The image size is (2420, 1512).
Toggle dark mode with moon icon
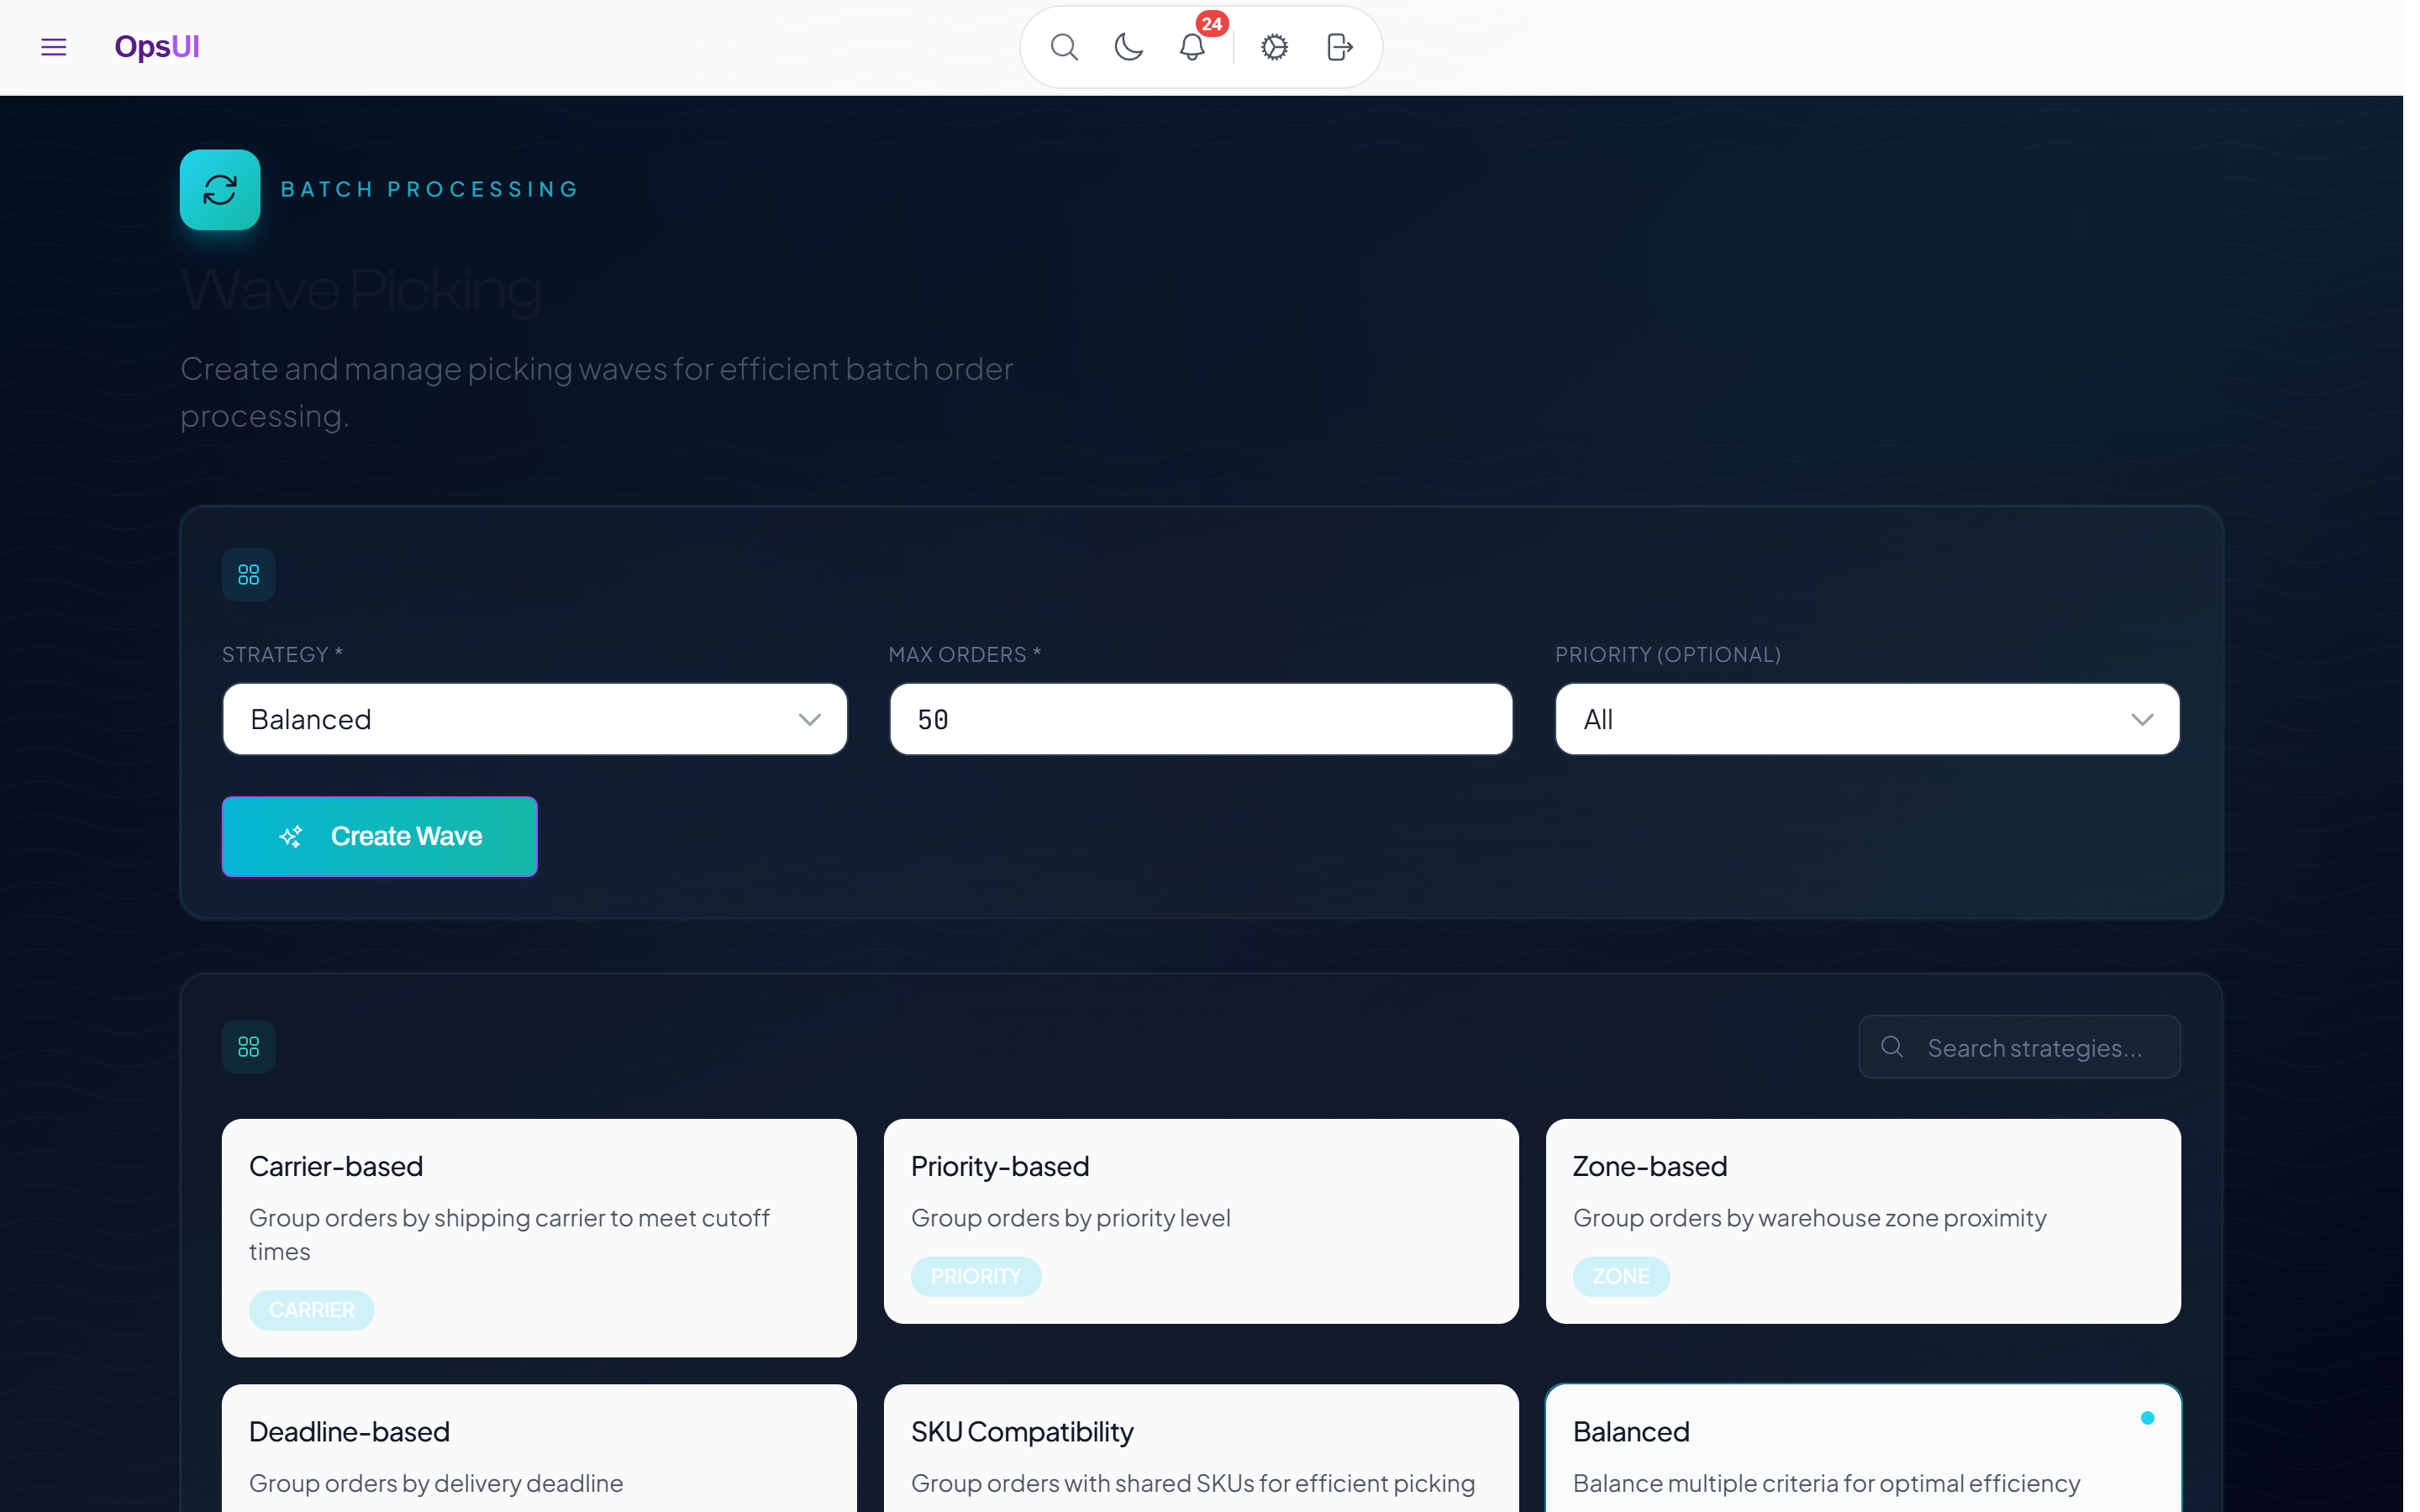click(1128, 47)
